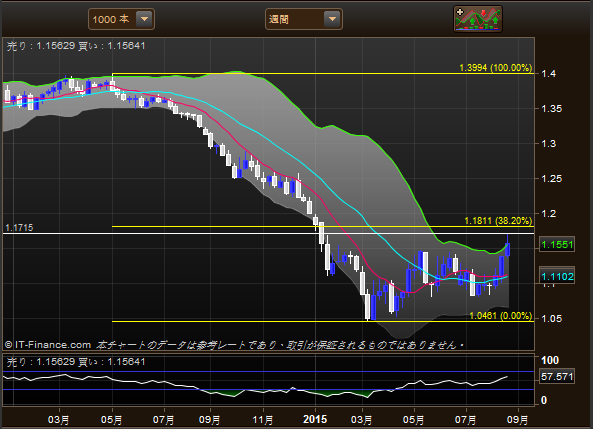Click the 1.3994 (100.00%) Fibonacci label

(x=495, y=68)
